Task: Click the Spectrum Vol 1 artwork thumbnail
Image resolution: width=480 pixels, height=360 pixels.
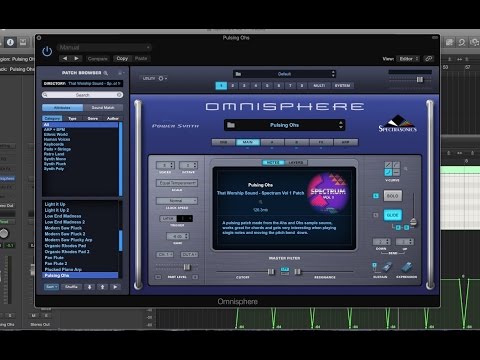Action: tap(328, 193)
